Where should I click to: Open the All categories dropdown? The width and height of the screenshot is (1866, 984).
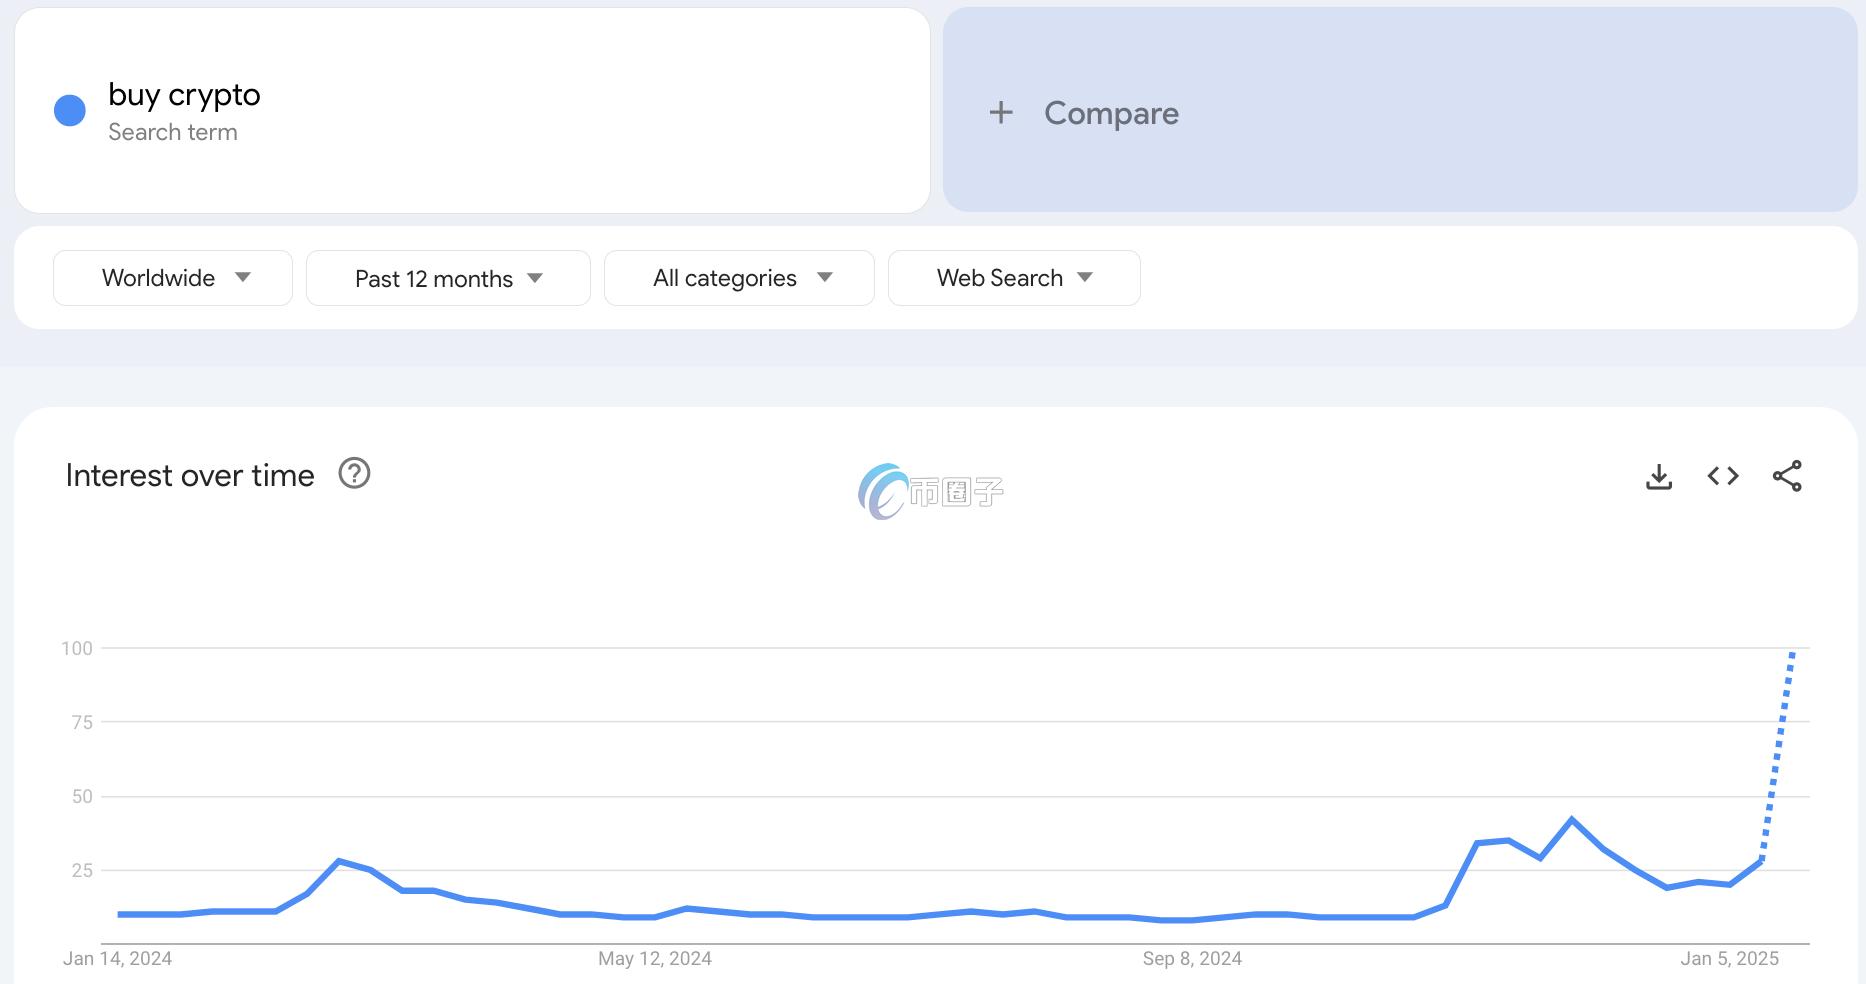click(739, 278)
